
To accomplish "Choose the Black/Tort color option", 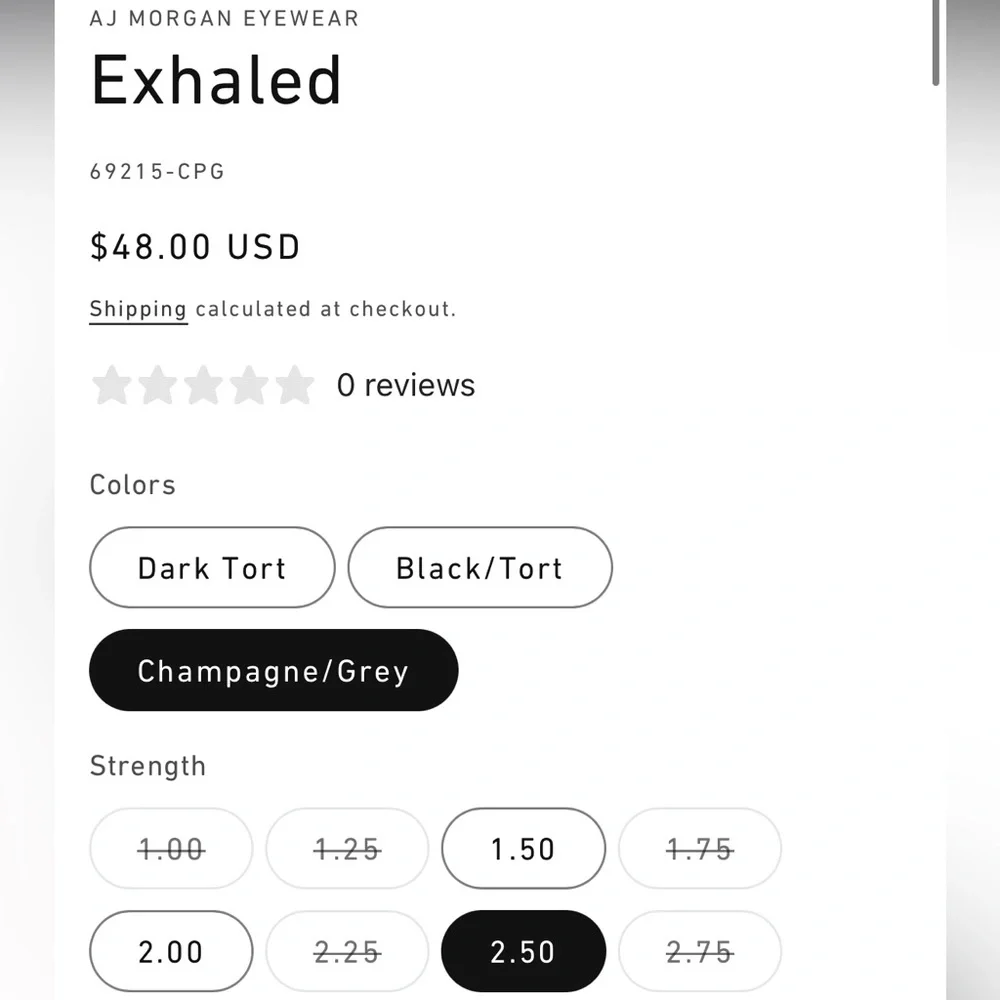I will (x=480, y=568).
